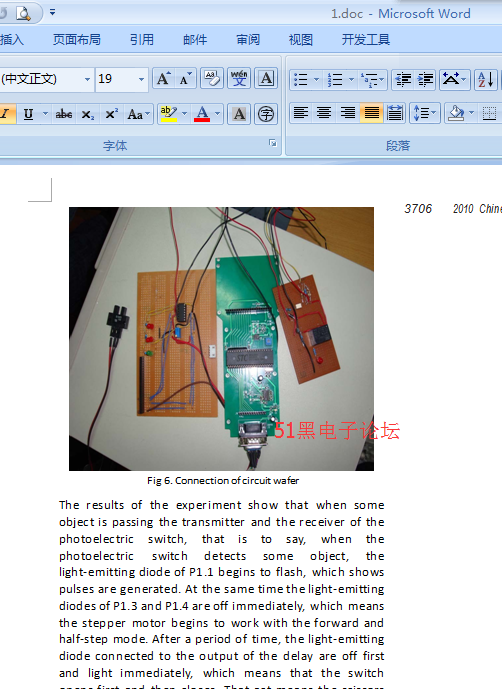Apply red font color
This screenshot has height=689, width=502.
click(x=202, y=114)
